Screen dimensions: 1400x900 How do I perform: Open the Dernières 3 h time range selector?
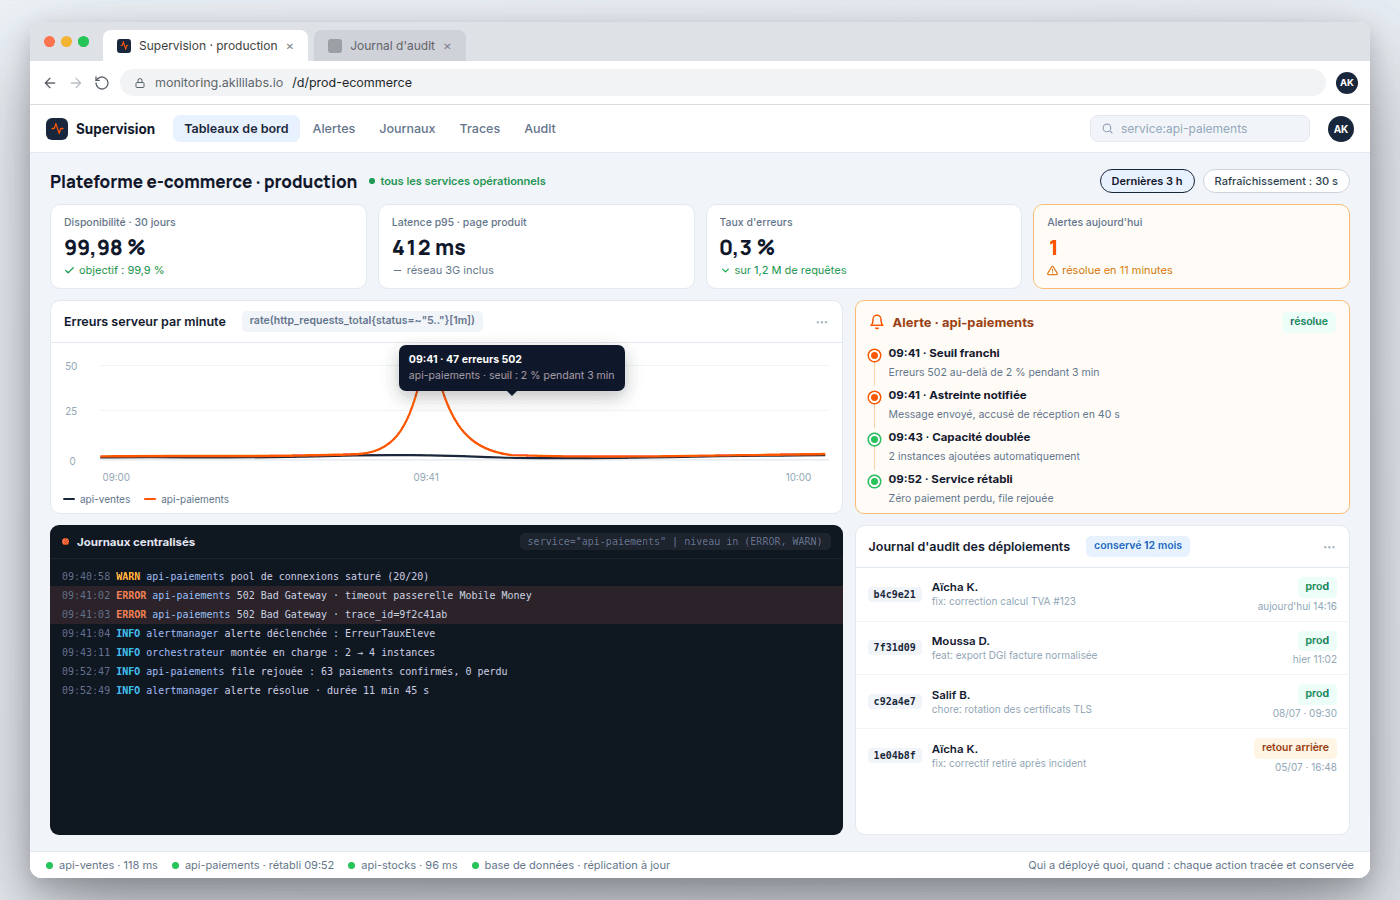1147,181
